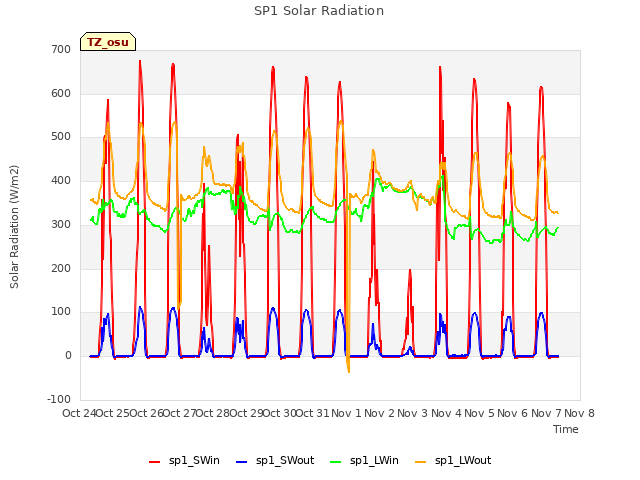Click the Nov 8 x-axis label
This screenshot has width=640, height=480.
tap(579, 413)
